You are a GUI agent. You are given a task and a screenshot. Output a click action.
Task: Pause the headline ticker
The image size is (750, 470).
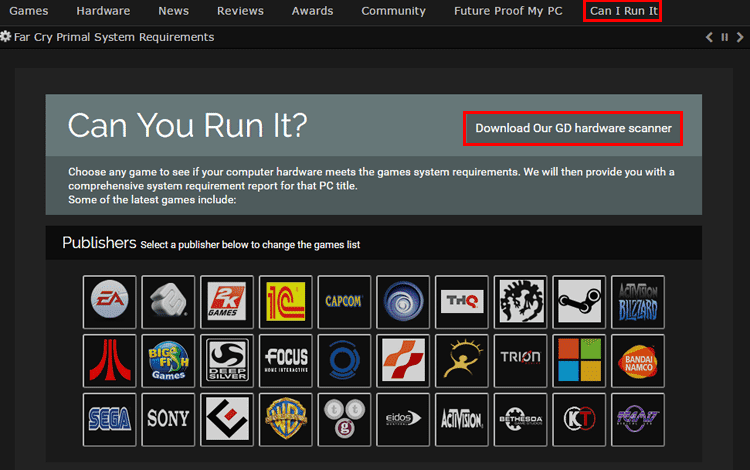[x=725, y=37]
